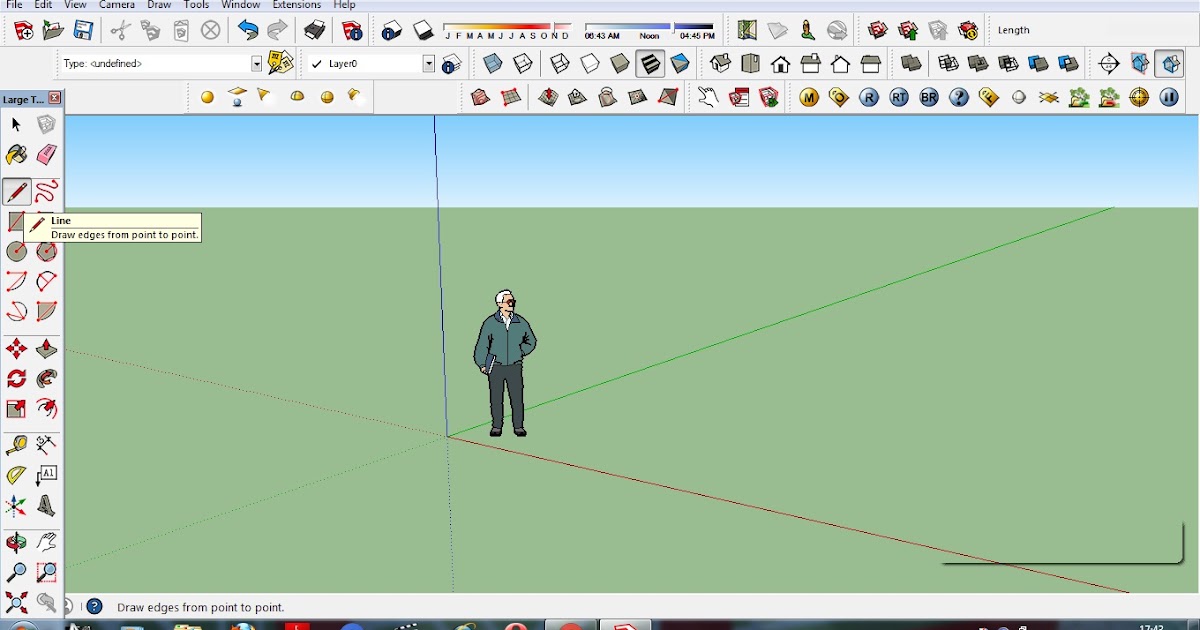Activate the Tape Measure tool

click(x=16, y=443)
